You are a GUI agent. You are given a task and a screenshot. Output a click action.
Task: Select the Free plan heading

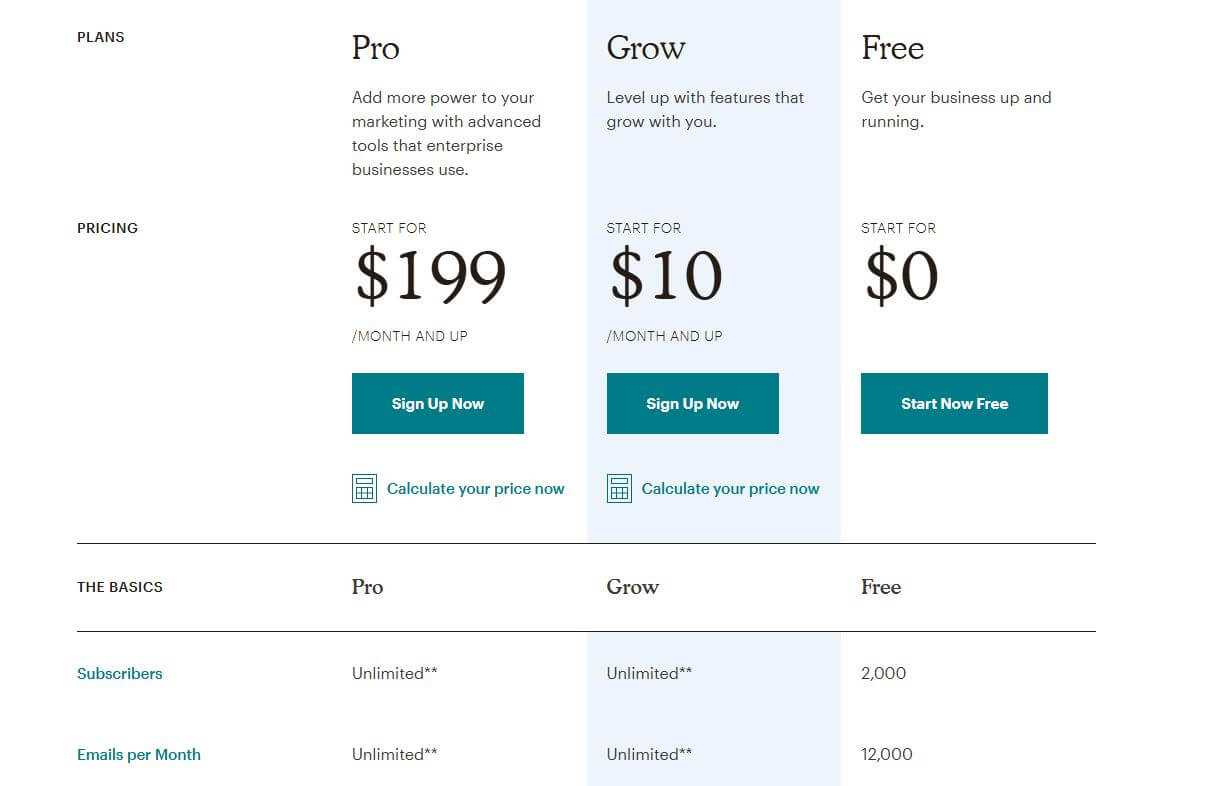(x=892, y=47)
